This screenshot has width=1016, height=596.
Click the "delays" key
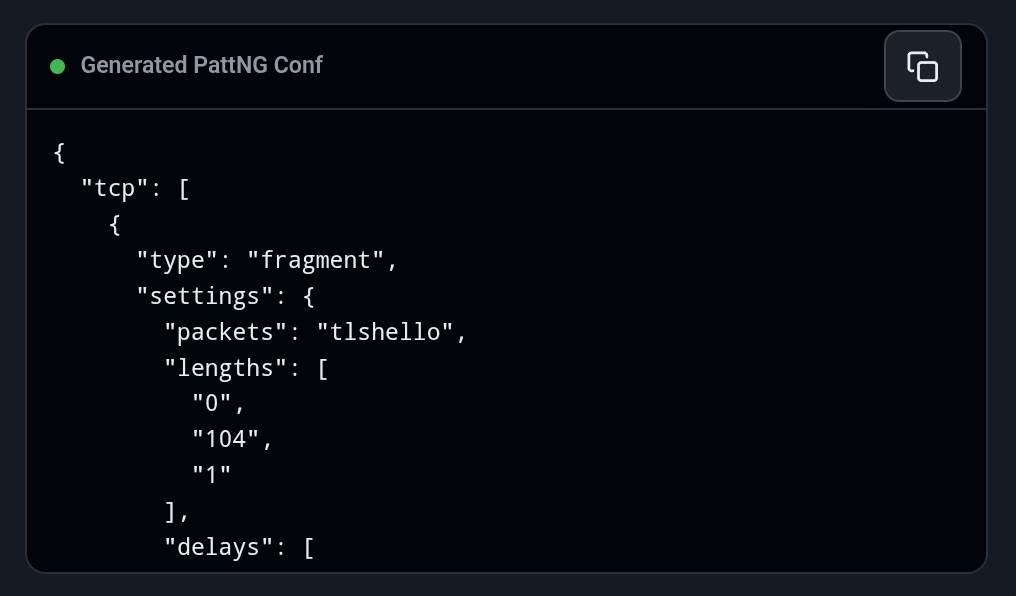(218, 547)
